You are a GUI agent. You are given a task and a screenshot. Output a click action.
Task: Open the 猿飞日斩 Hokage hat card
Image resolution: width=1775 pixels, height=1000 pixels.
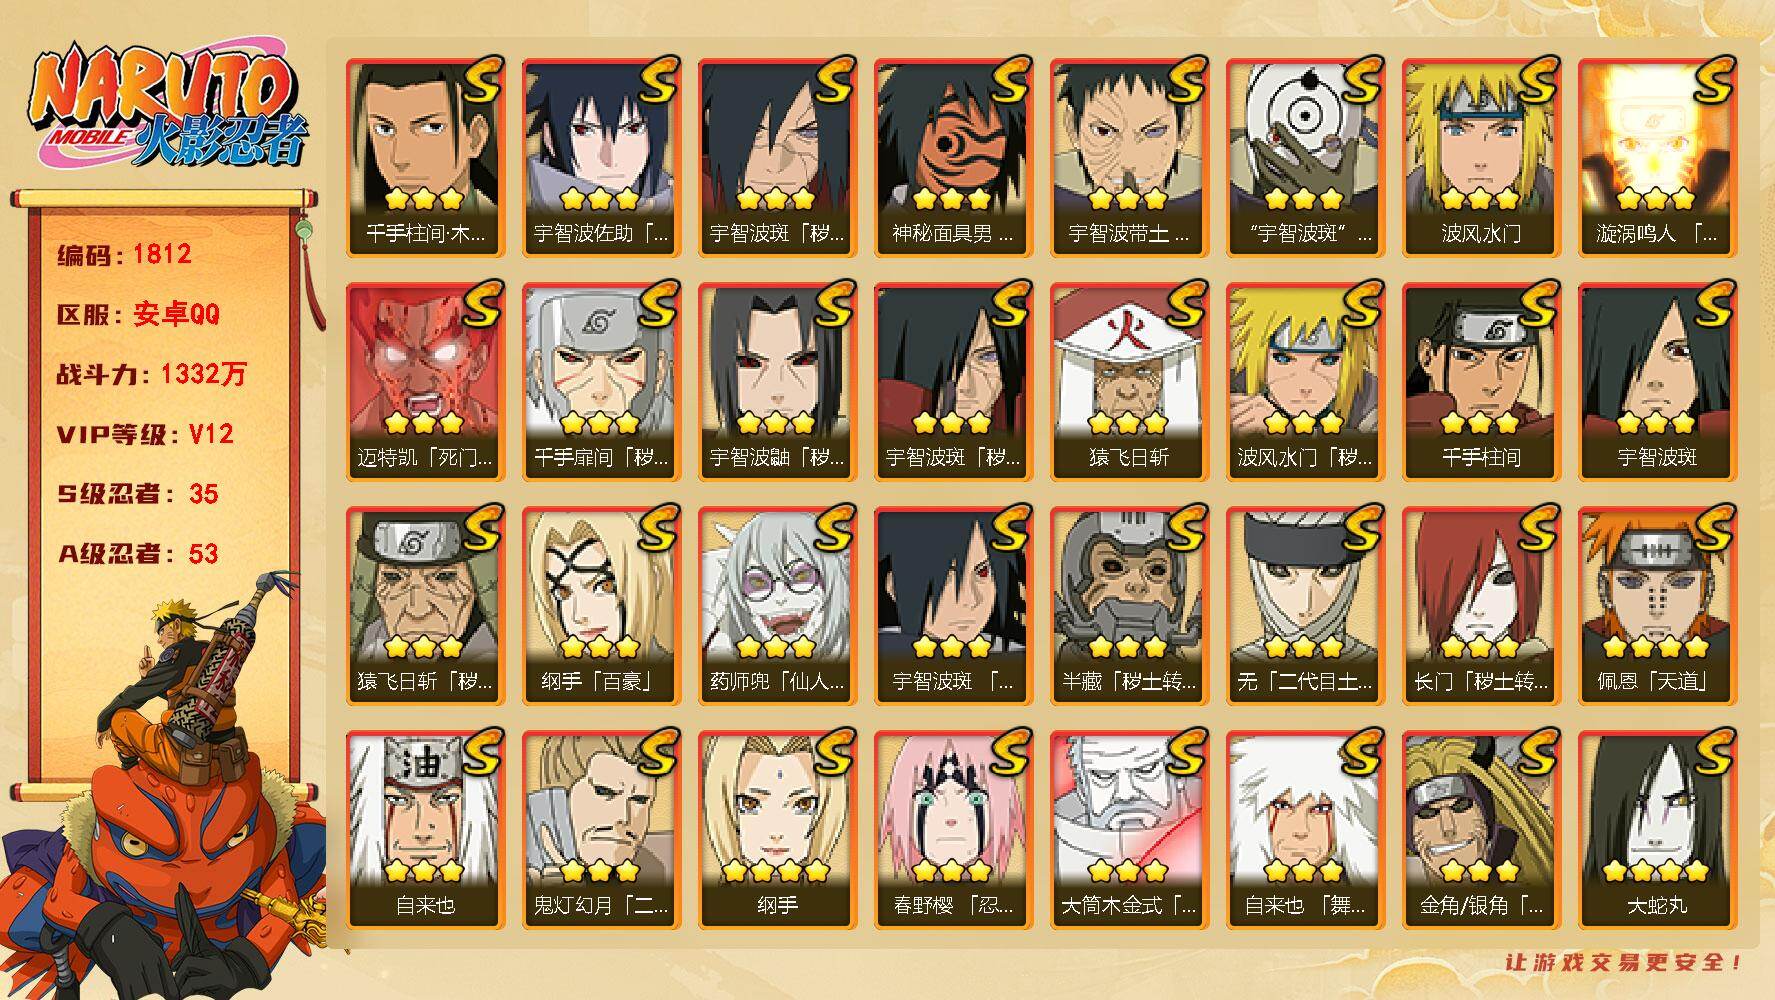[x=1129, y=382]
